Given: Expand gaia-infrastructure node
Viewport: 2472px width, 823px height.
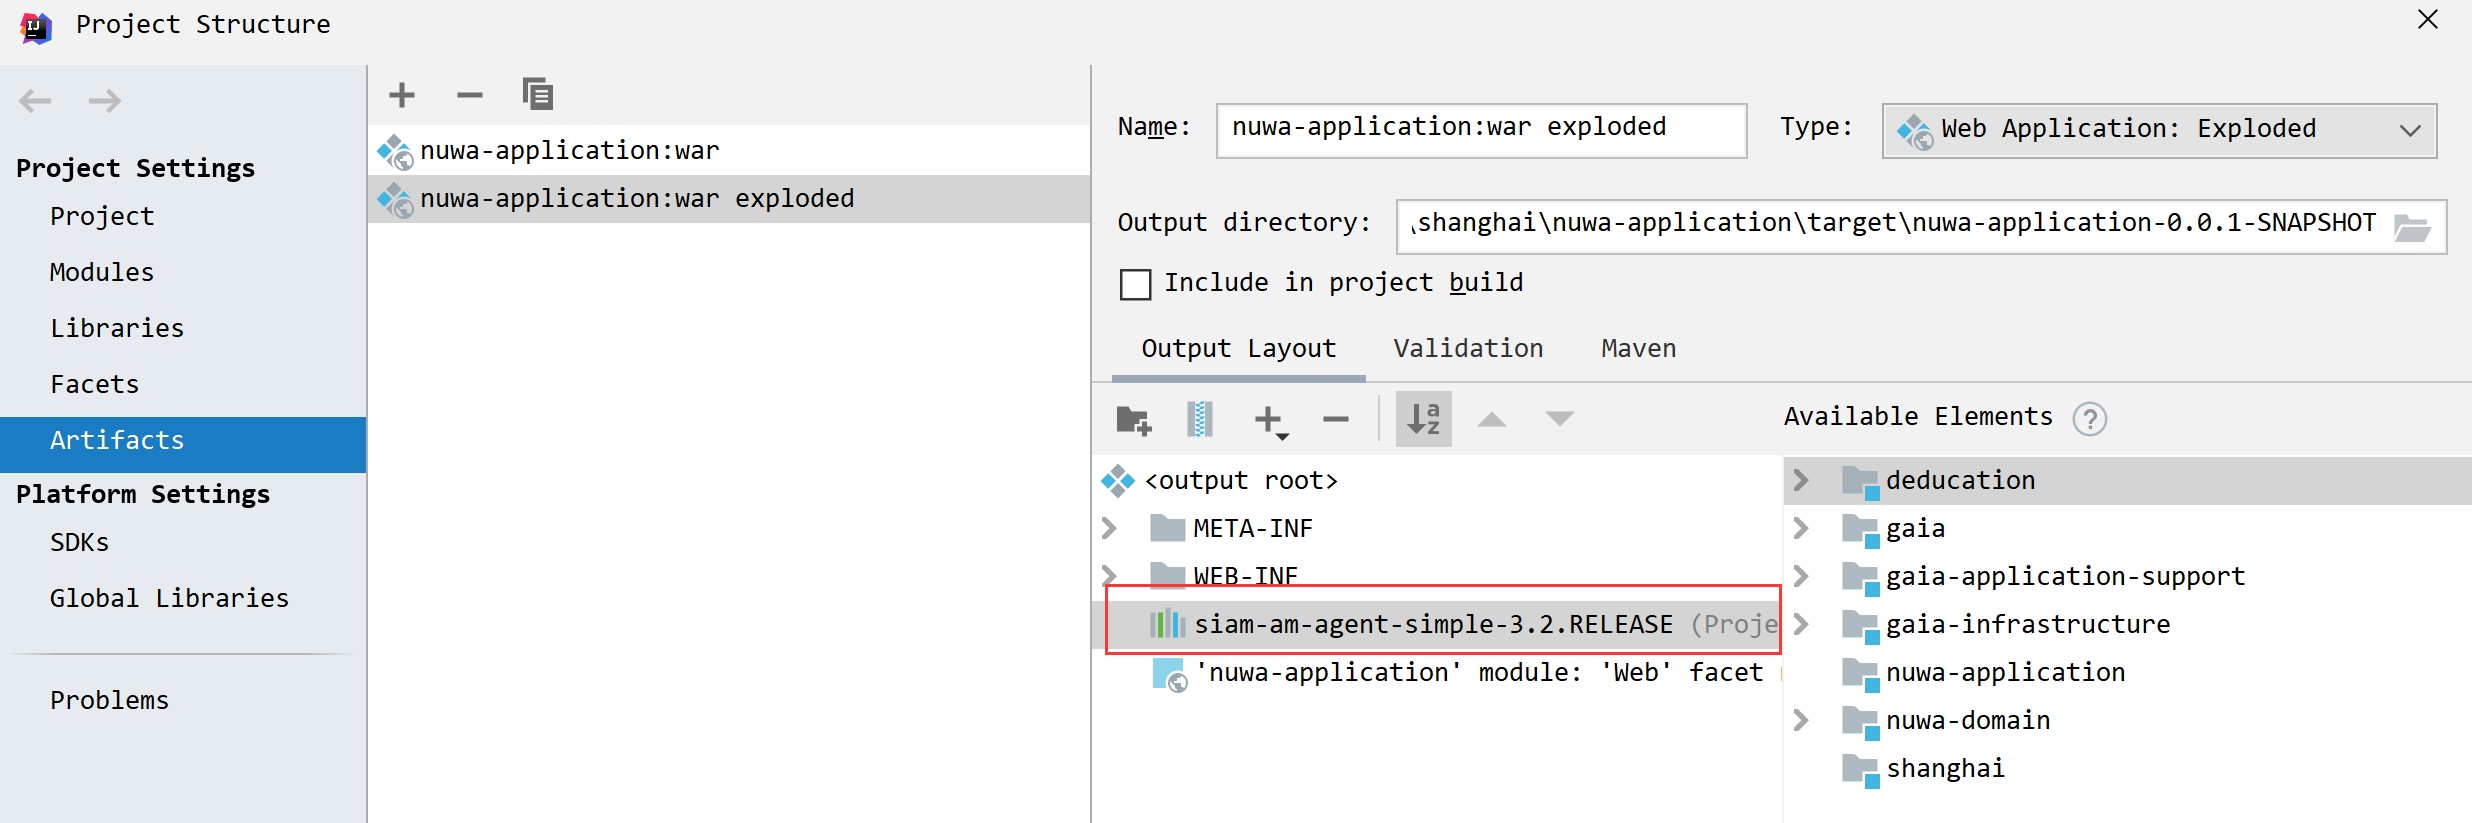Looking at the screenshot, I should [1801, 624].
